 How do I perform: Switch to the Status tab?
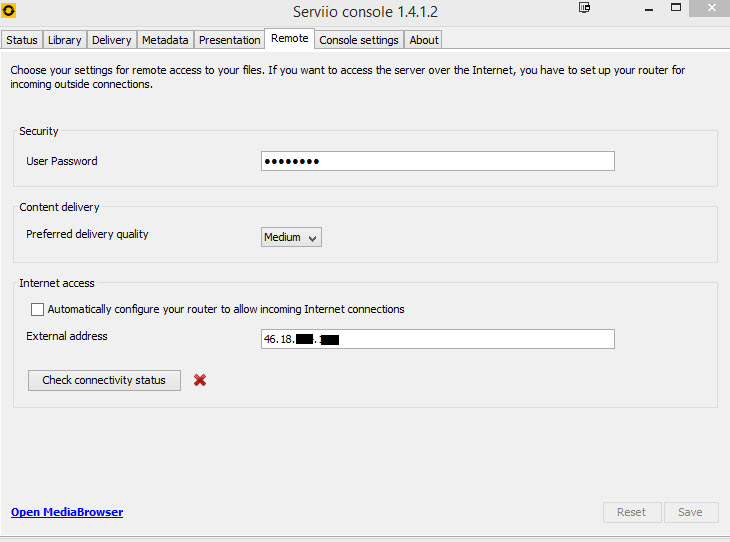22,40
